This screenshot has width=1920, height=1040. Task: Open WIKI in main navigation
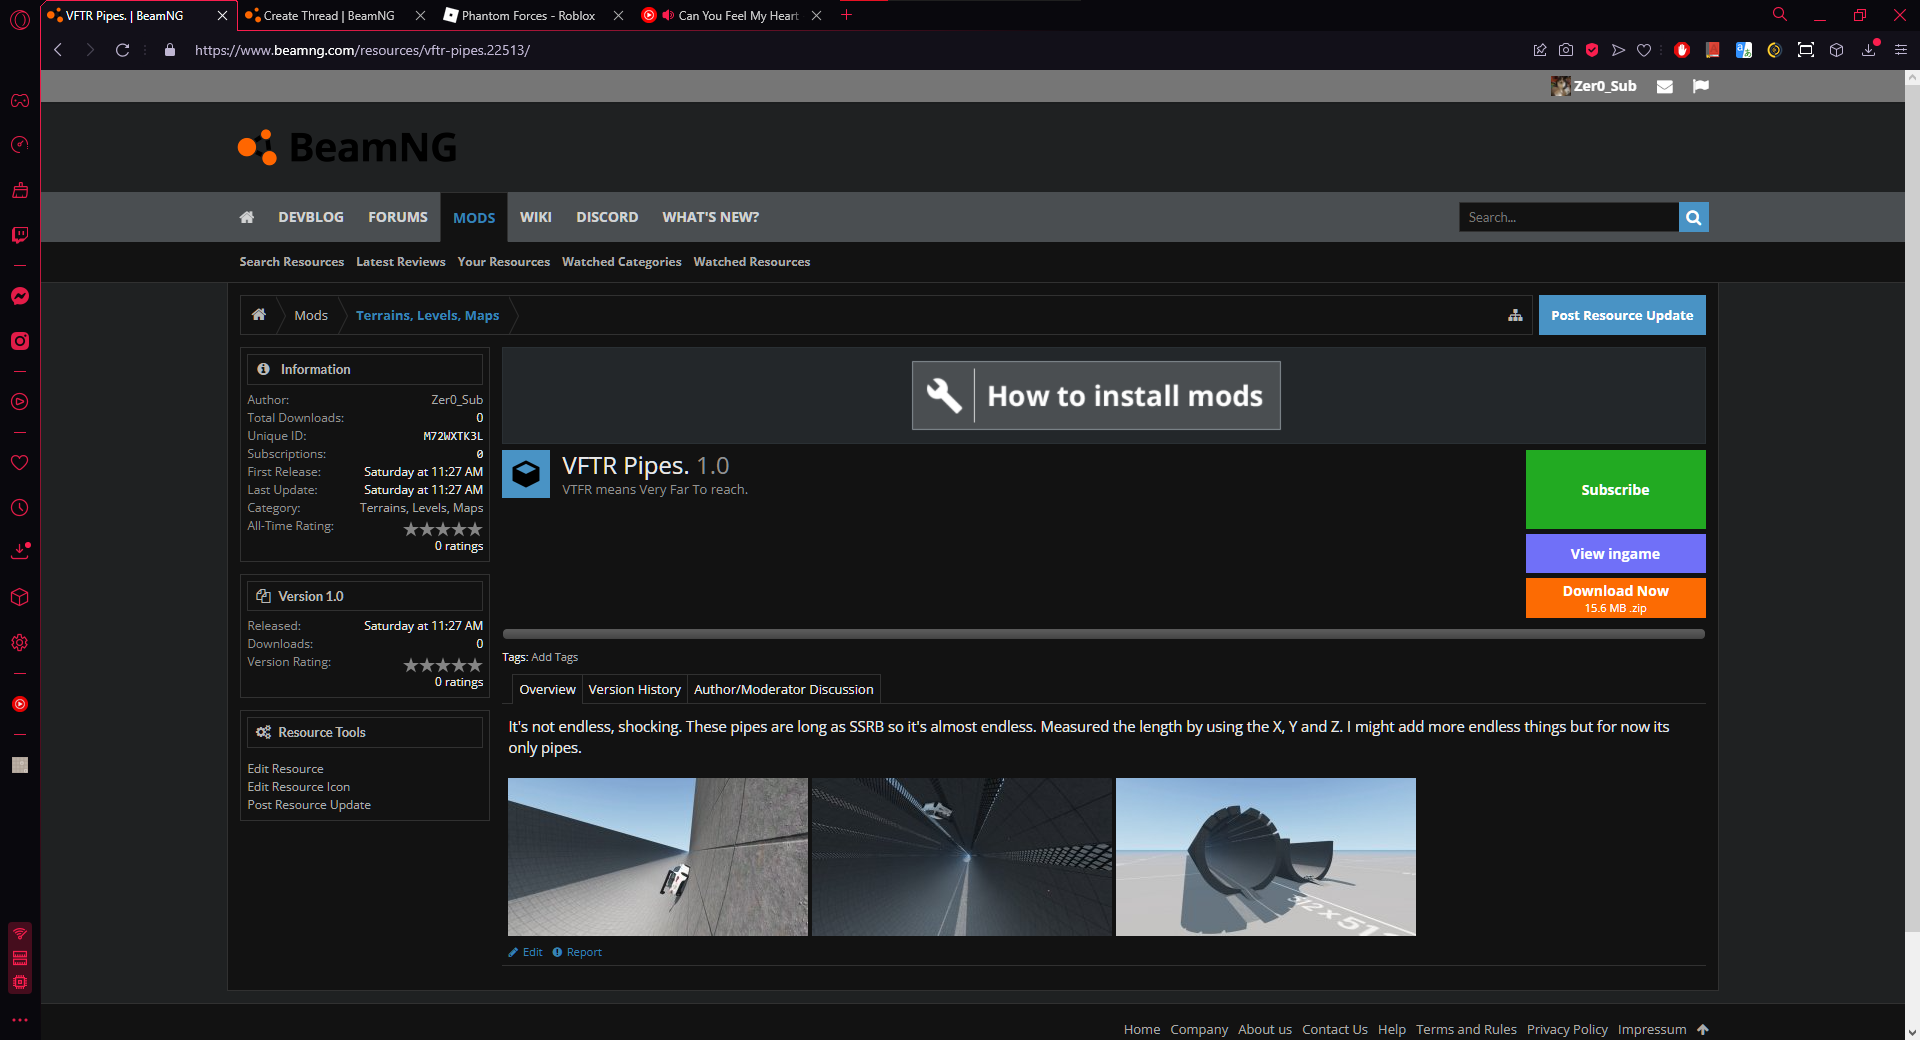pos(535,217)
